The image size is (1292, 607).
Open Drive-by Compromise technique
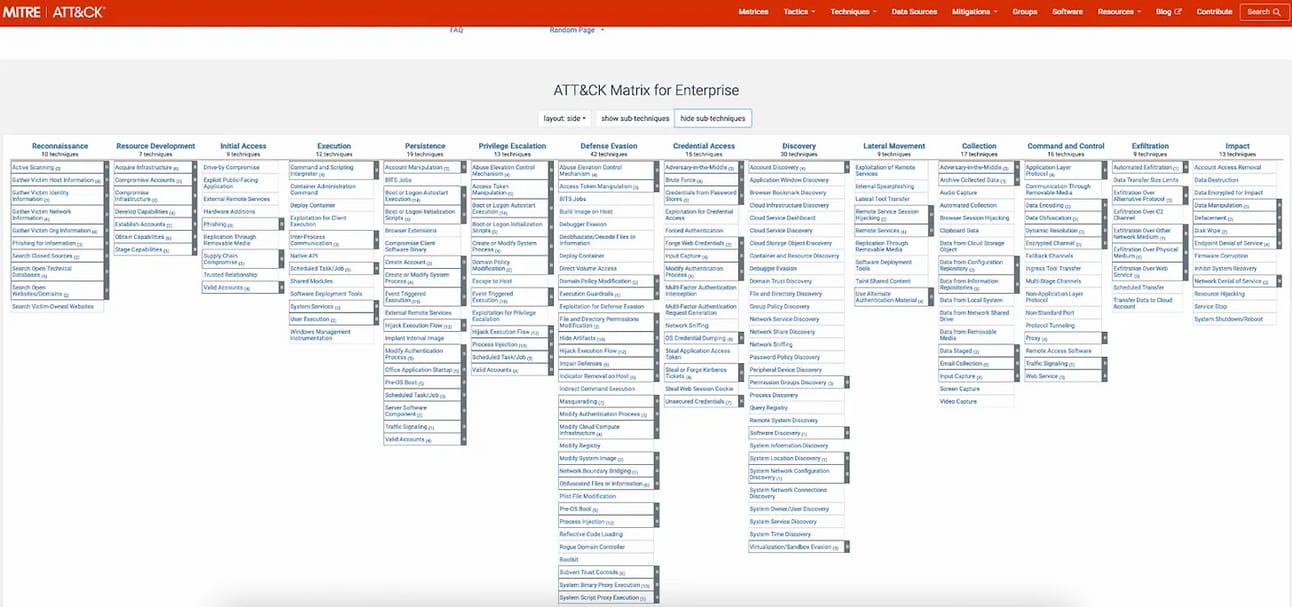pyautogui.click(x=232, y=167)
